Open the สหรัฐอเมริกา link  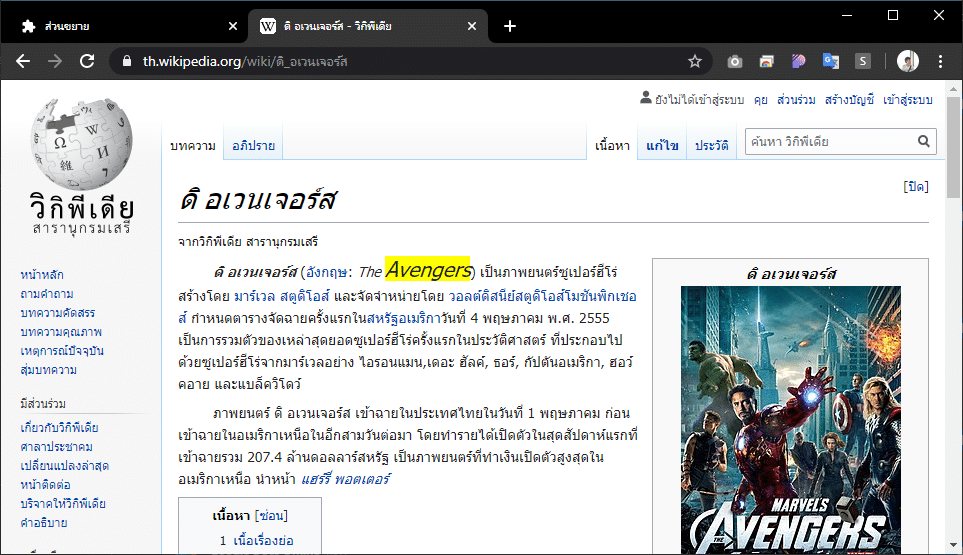click(404, 319)
